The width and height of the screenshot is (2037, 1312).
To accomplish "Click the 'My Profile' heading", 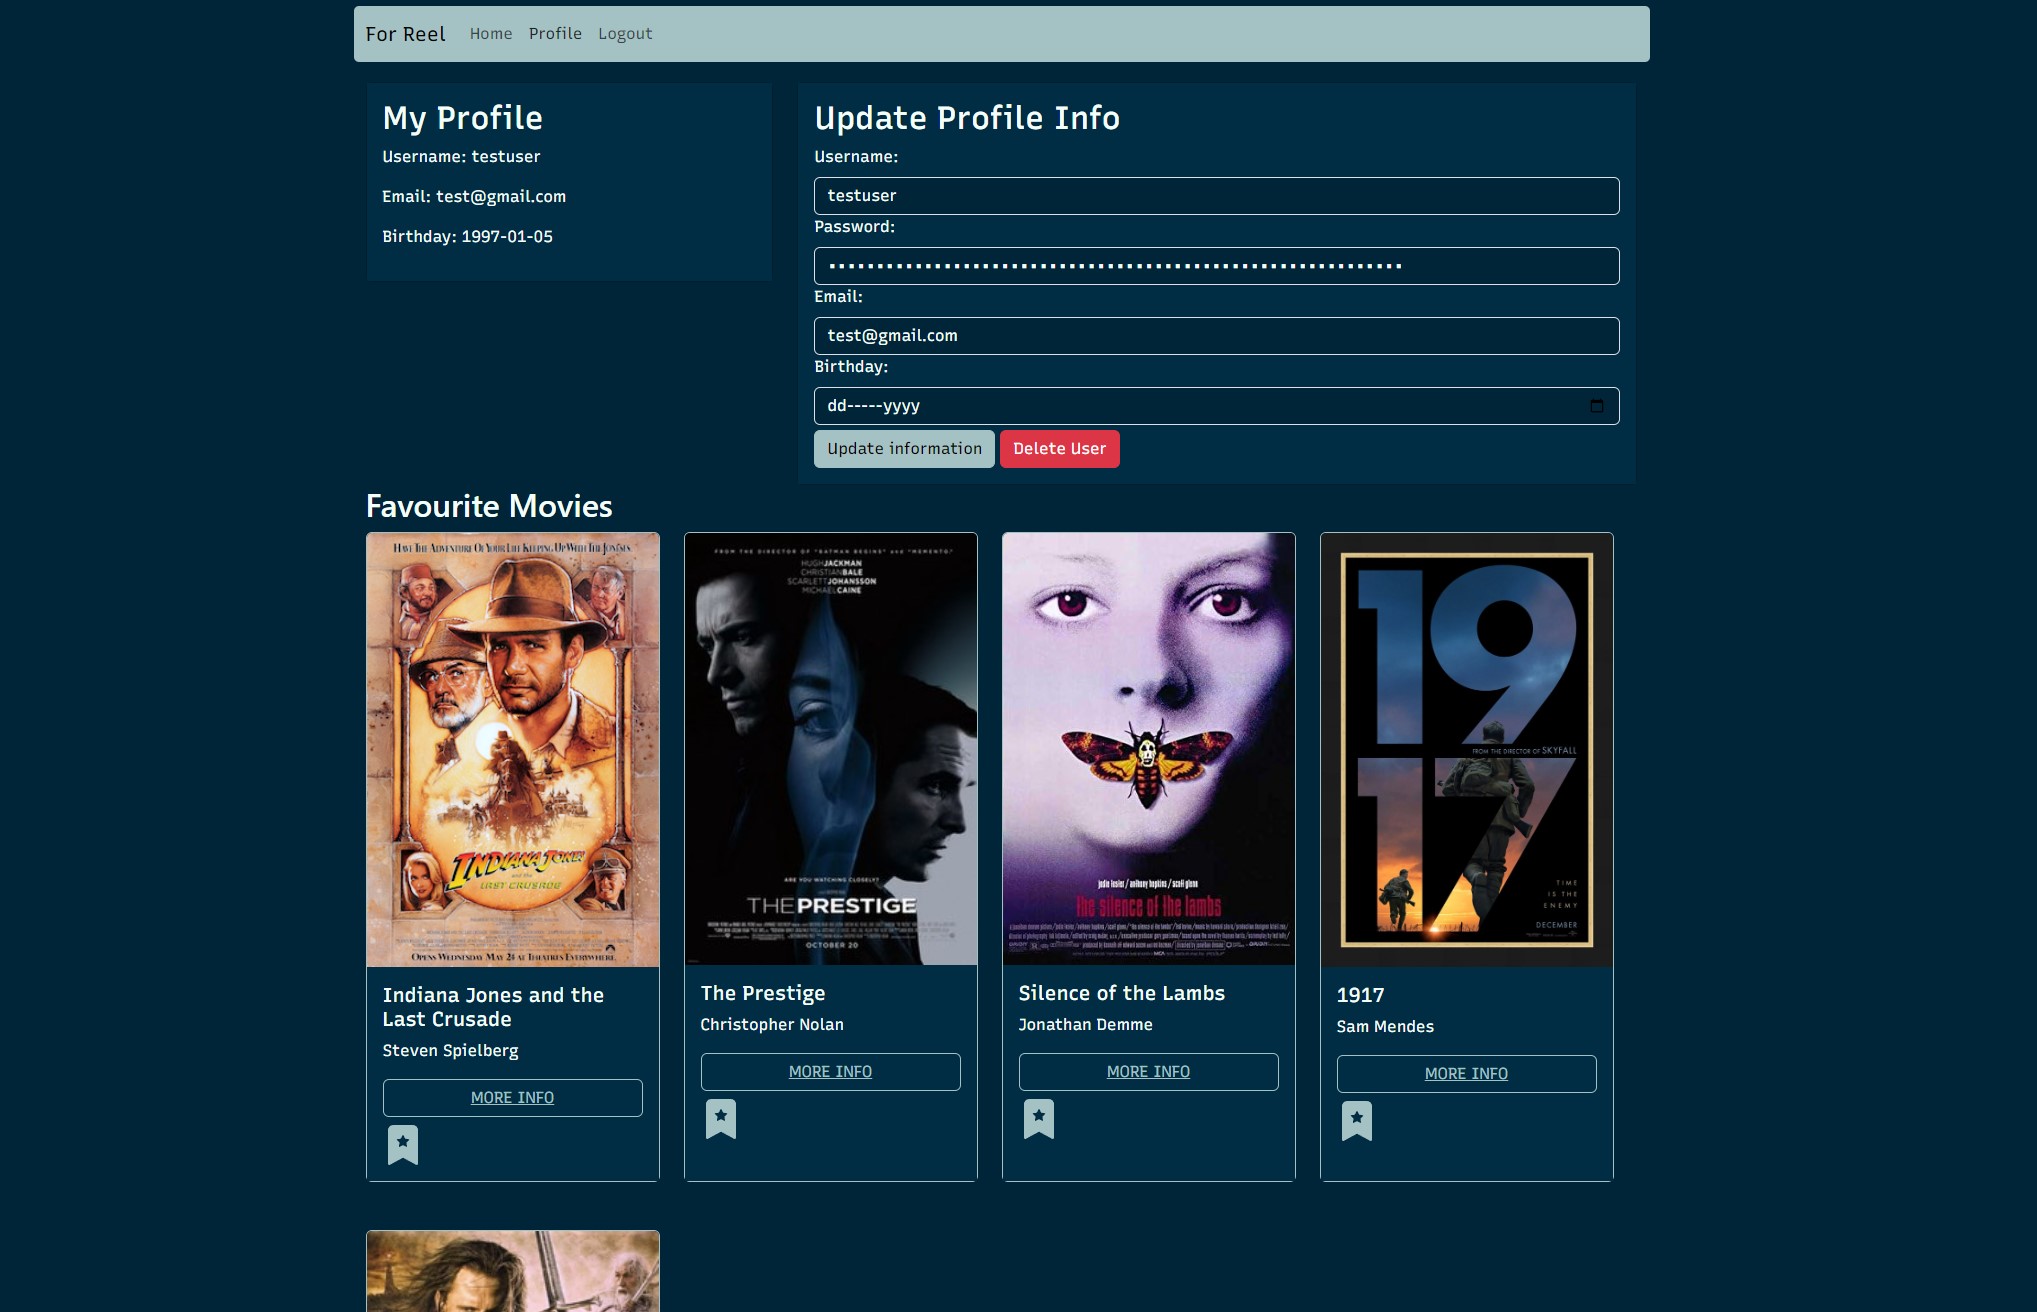I will click(x=462, y=118).
